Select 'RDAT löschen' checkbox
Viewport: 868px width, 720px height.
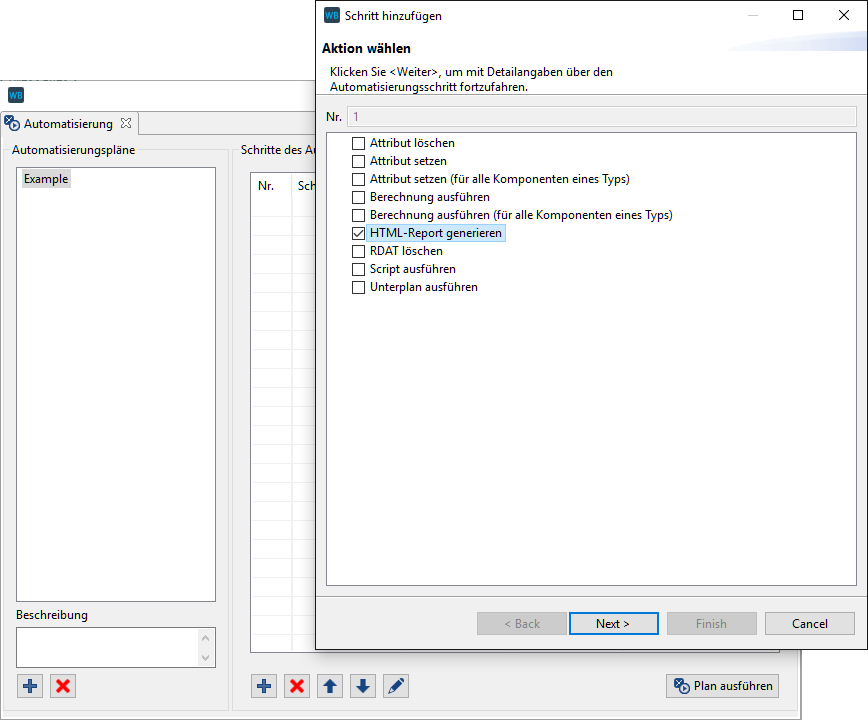tap(359, 252)
